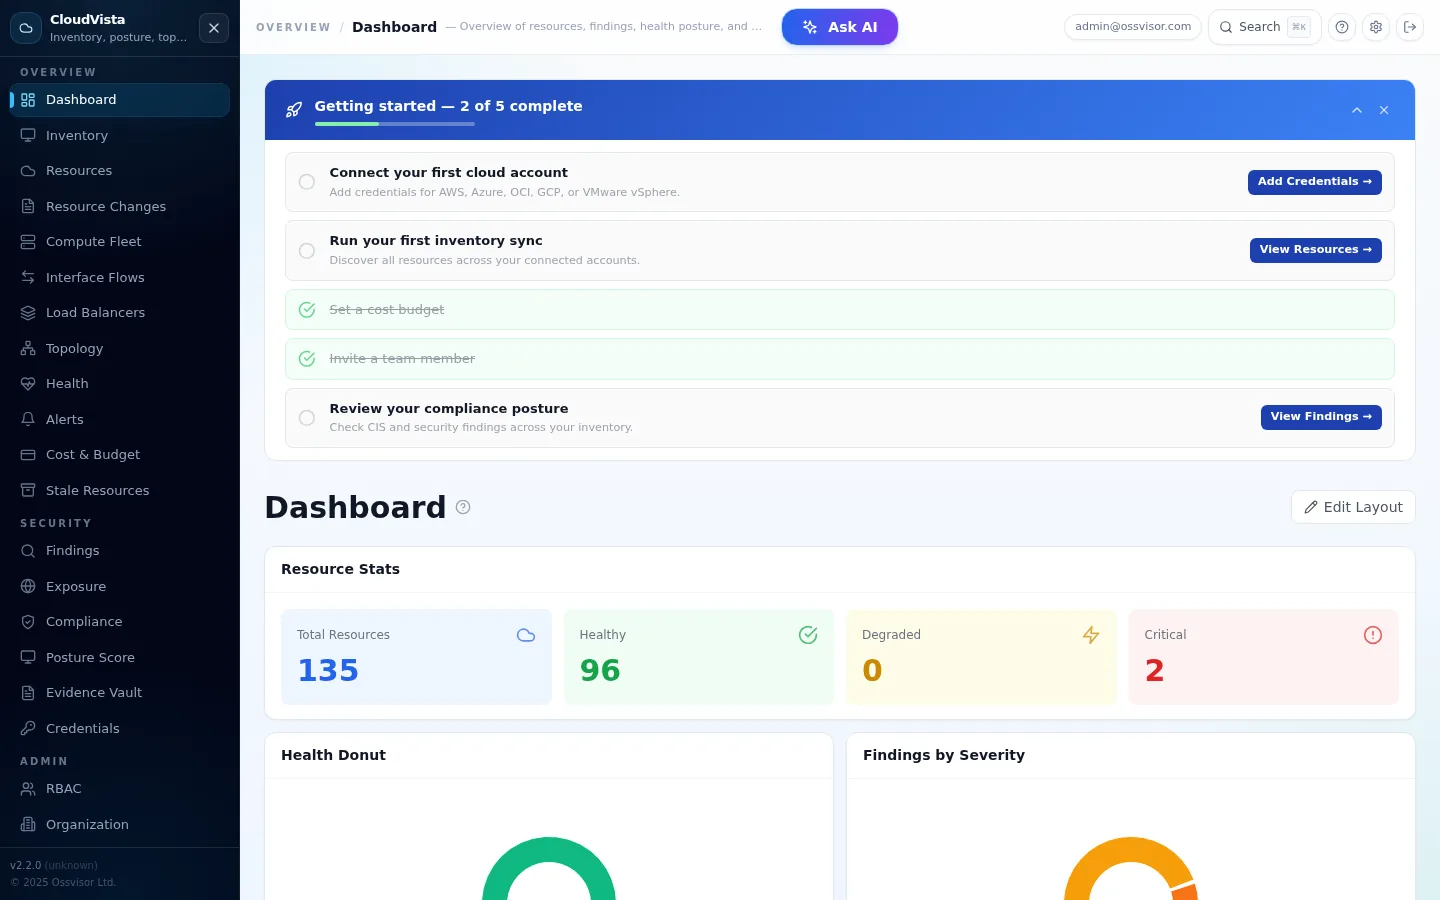Click View Resources button

pos(1316,250)
